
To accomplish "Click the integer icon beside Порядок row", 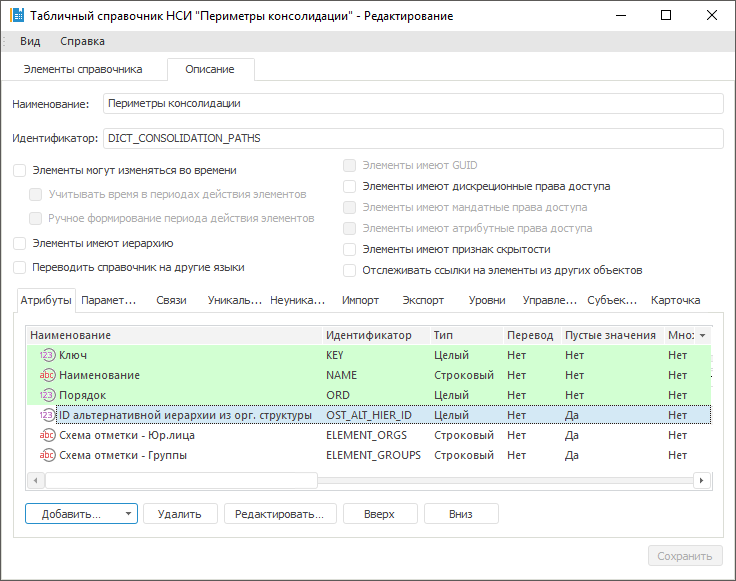I will click(47, 395).
